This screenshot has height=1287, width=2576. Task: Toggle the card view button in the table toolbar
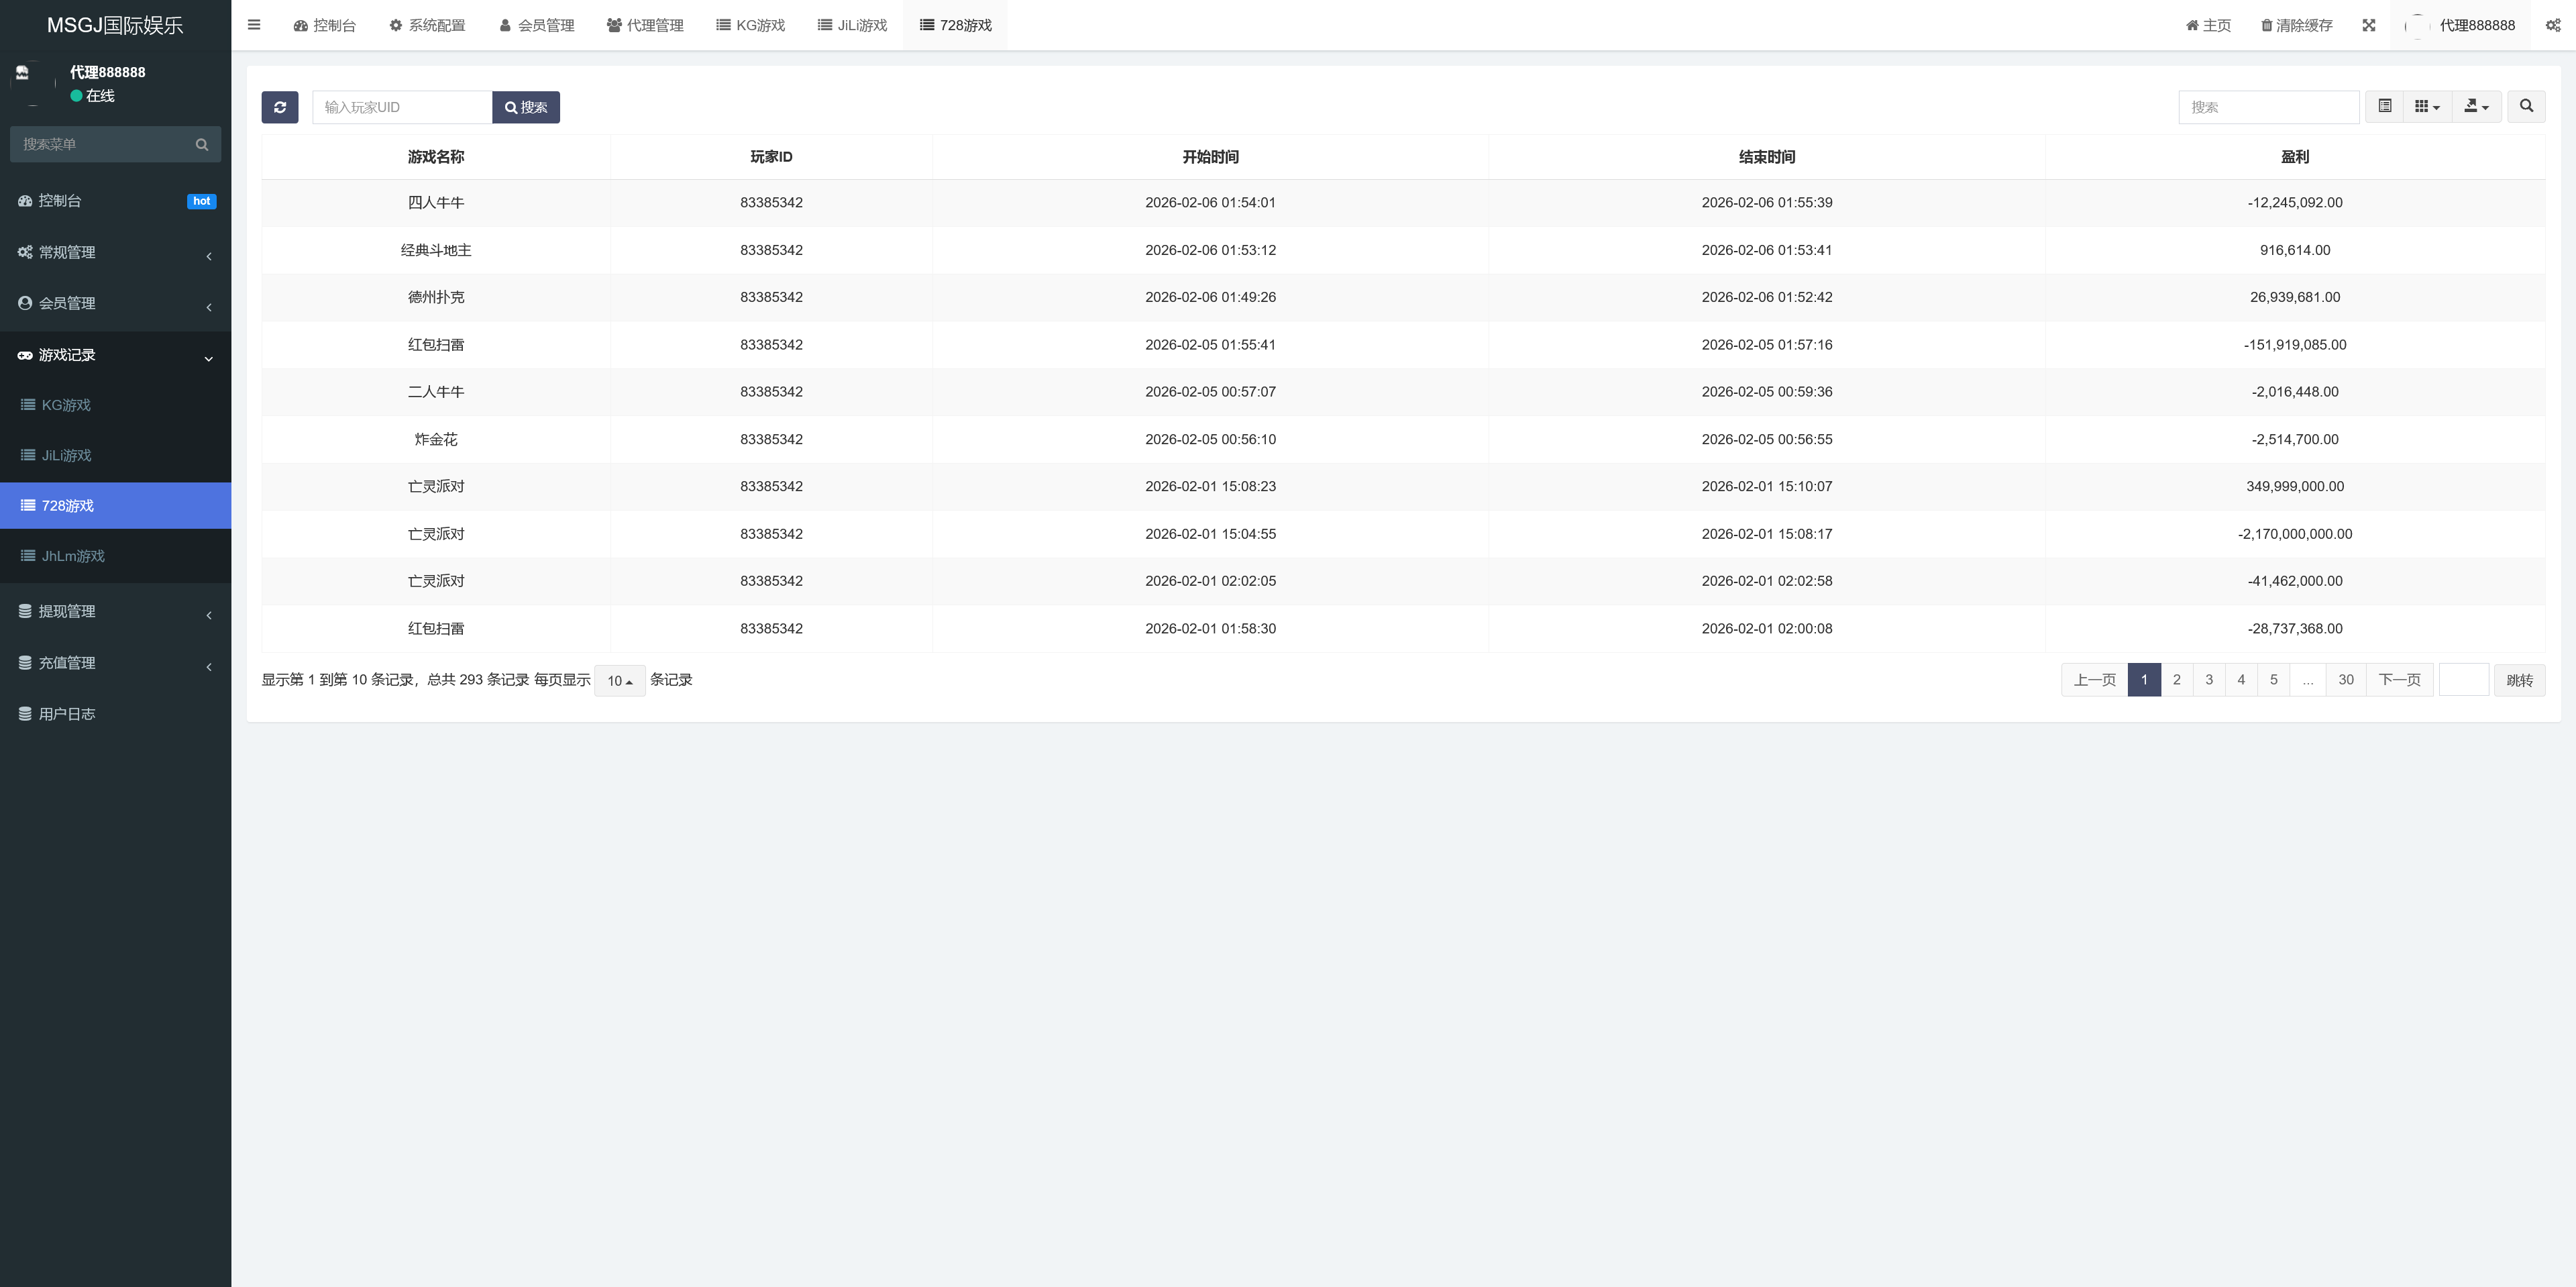click(2385, 106)
